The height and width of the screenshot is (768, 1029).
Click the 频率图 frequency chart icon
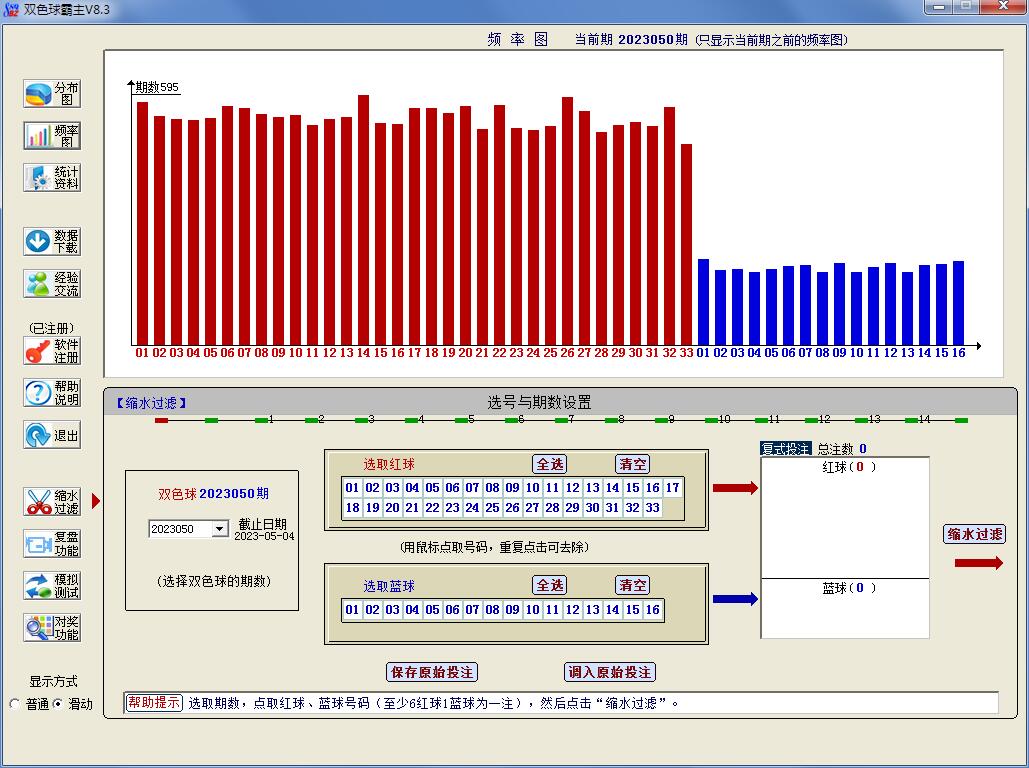pyautogui.click(x=40, y=136)
